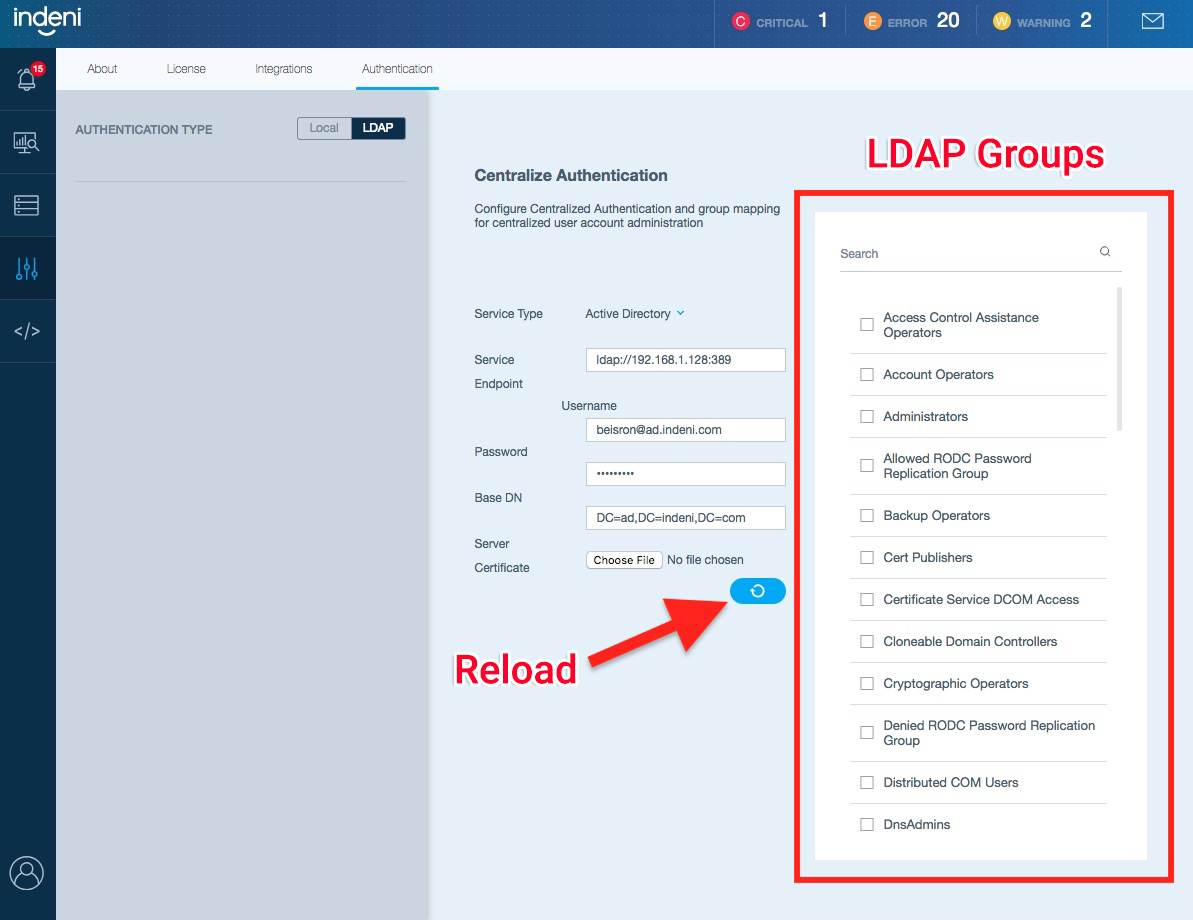The image size is (1193, 920).
Task: Open the analysis monitor icon in sidebar
Action: coord(27,143)
